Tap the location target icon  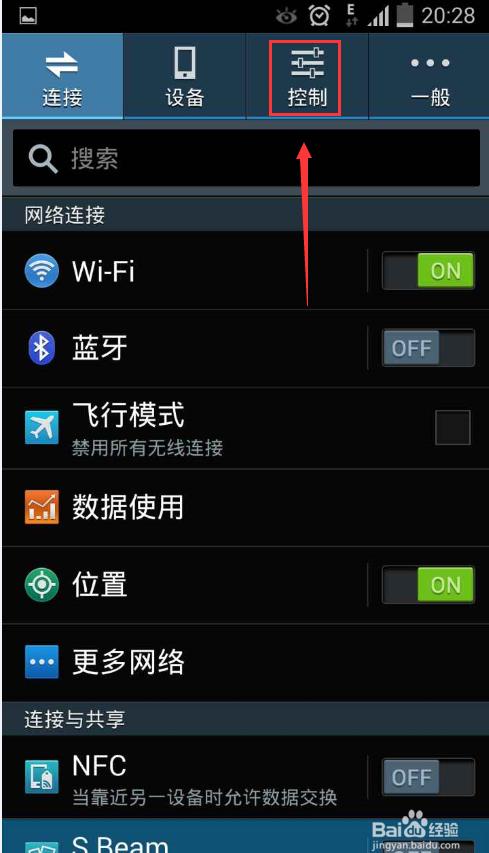(42, 585)
